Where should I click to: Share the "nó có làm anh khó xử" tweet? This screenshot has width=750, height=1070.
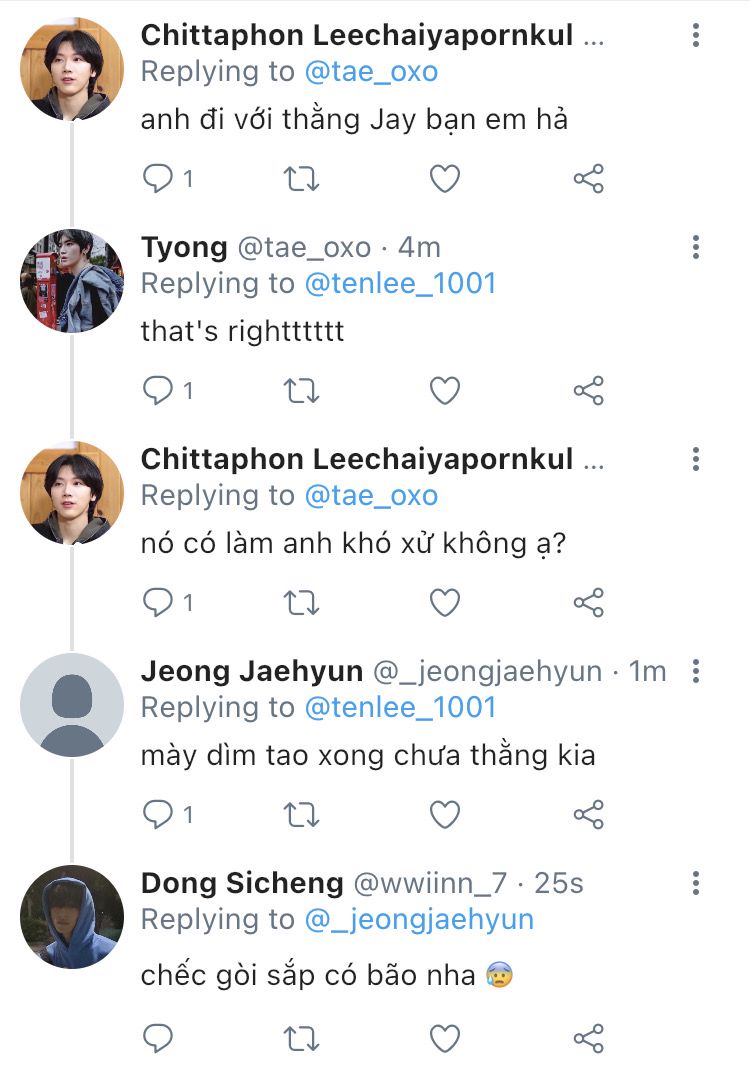point(589,603)
